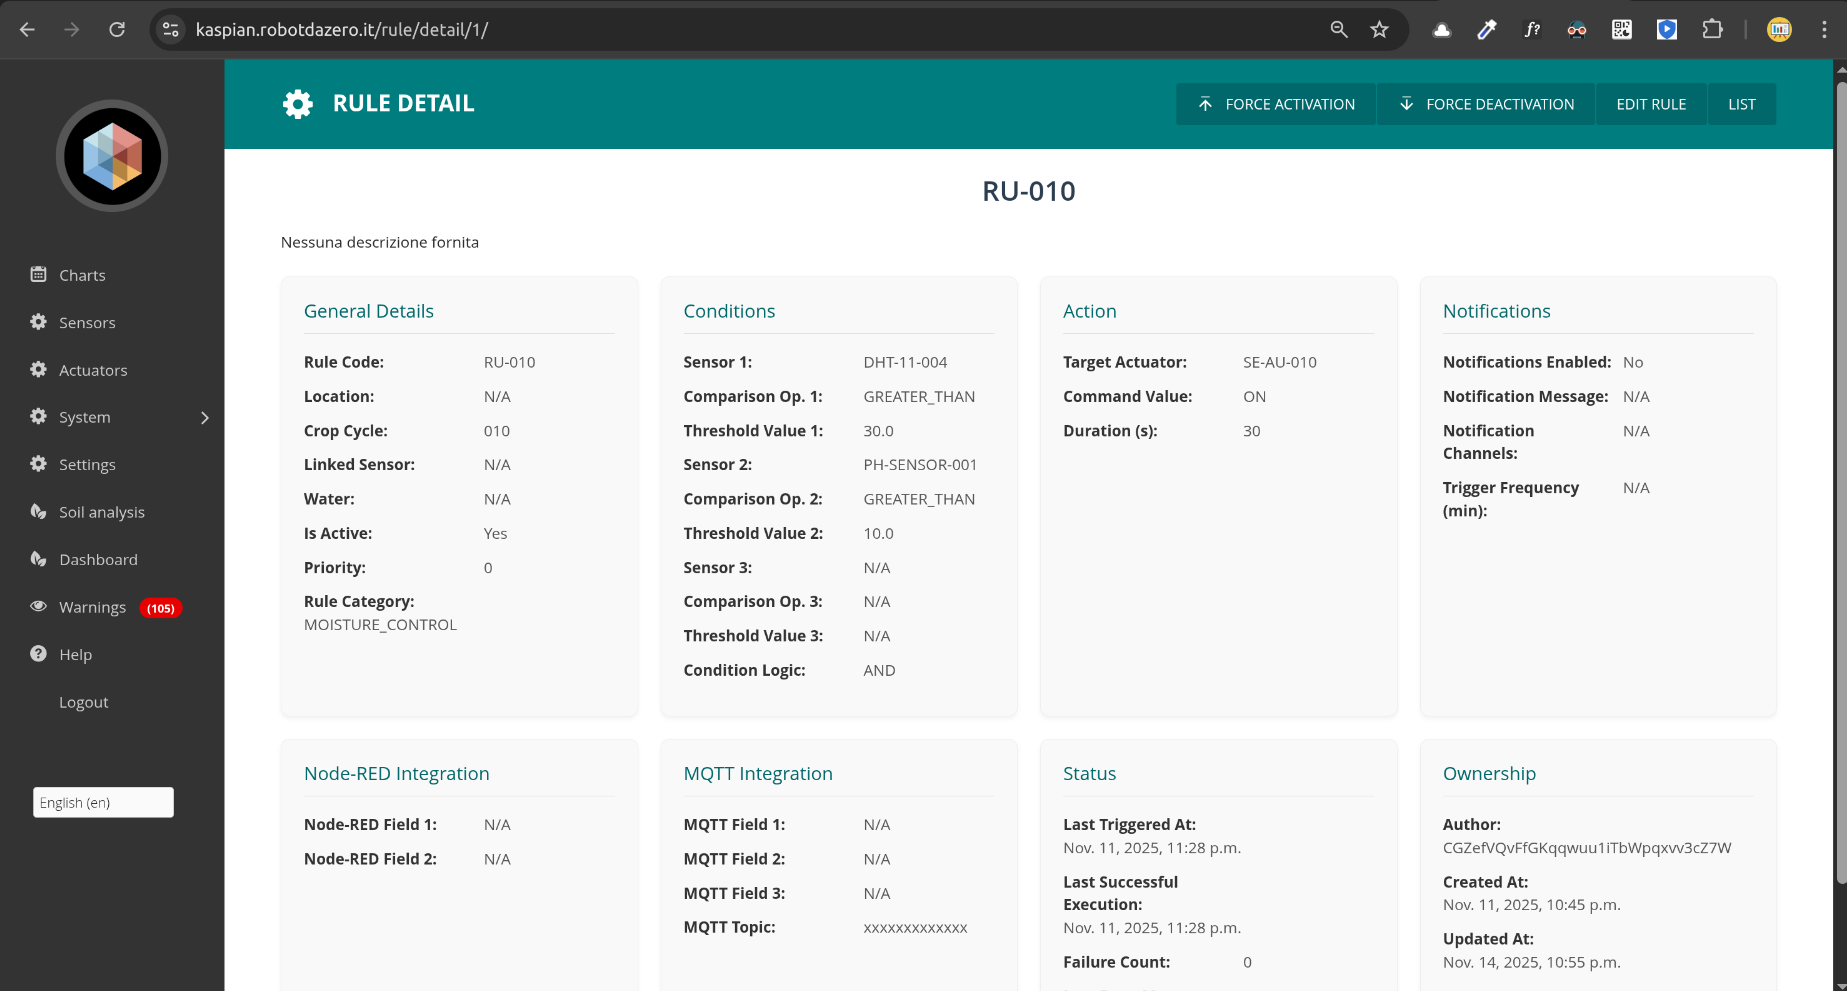This screenshot has height=991, width=1847.
Task: Open the English (en) language selector
Action: 103,802
